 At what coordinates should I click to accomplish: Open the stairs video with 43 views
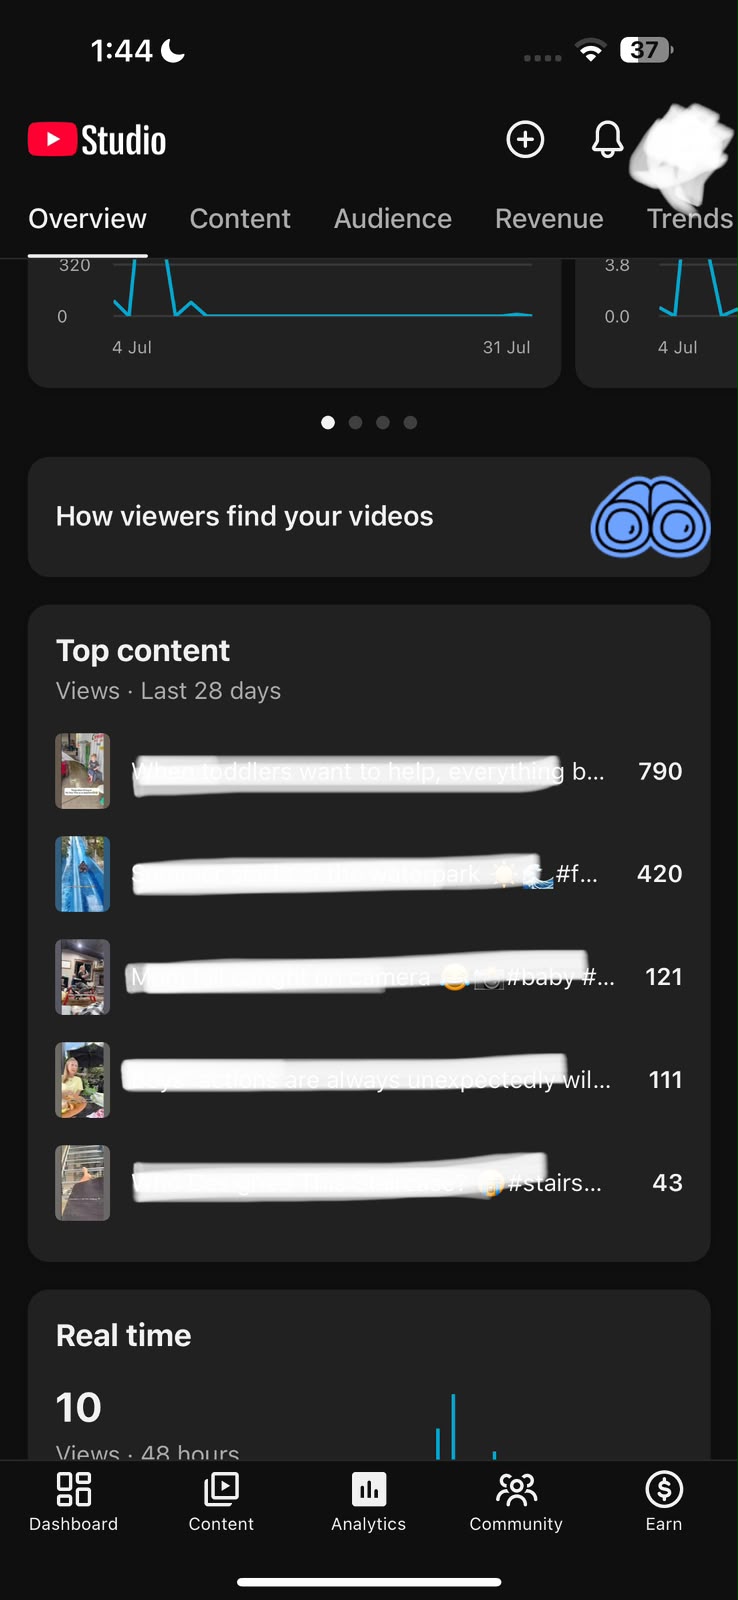(369, 1183)
